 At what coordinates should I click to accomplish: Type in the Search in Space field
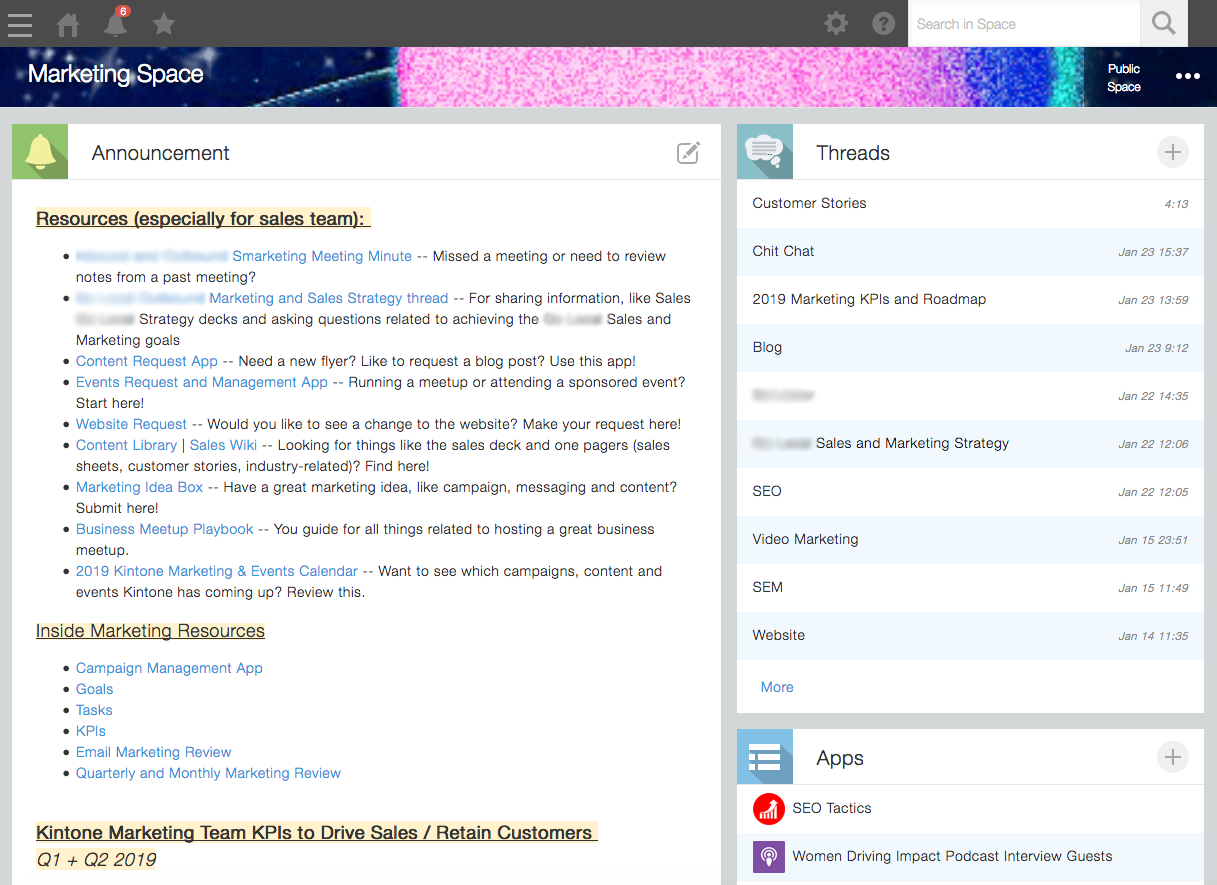1022,24
